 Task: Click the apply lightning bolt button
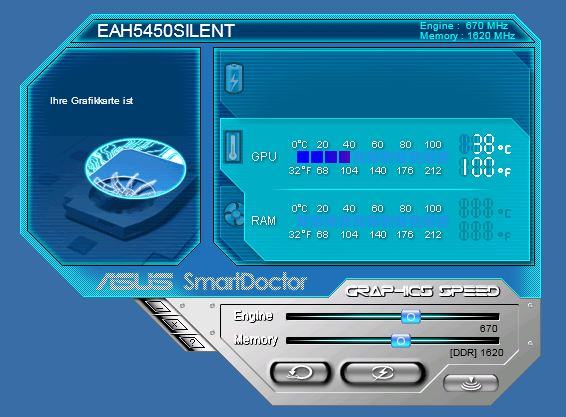click(382, 373)
